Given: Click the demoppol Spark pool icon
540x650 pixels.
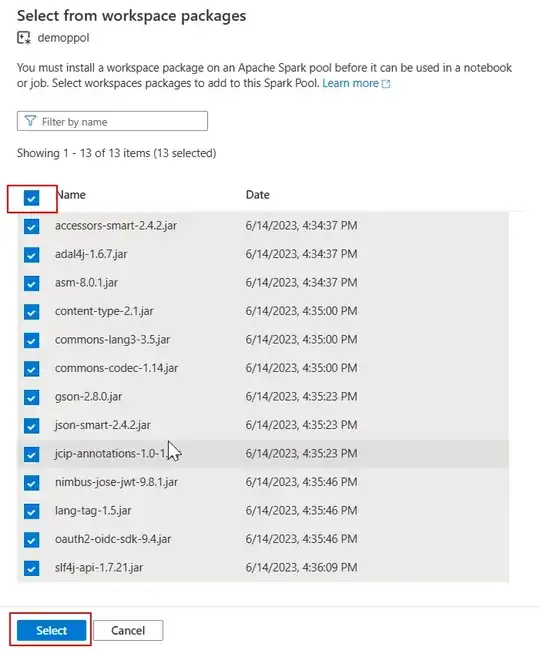Looking at the screenshot, I should tap(24, 38).
